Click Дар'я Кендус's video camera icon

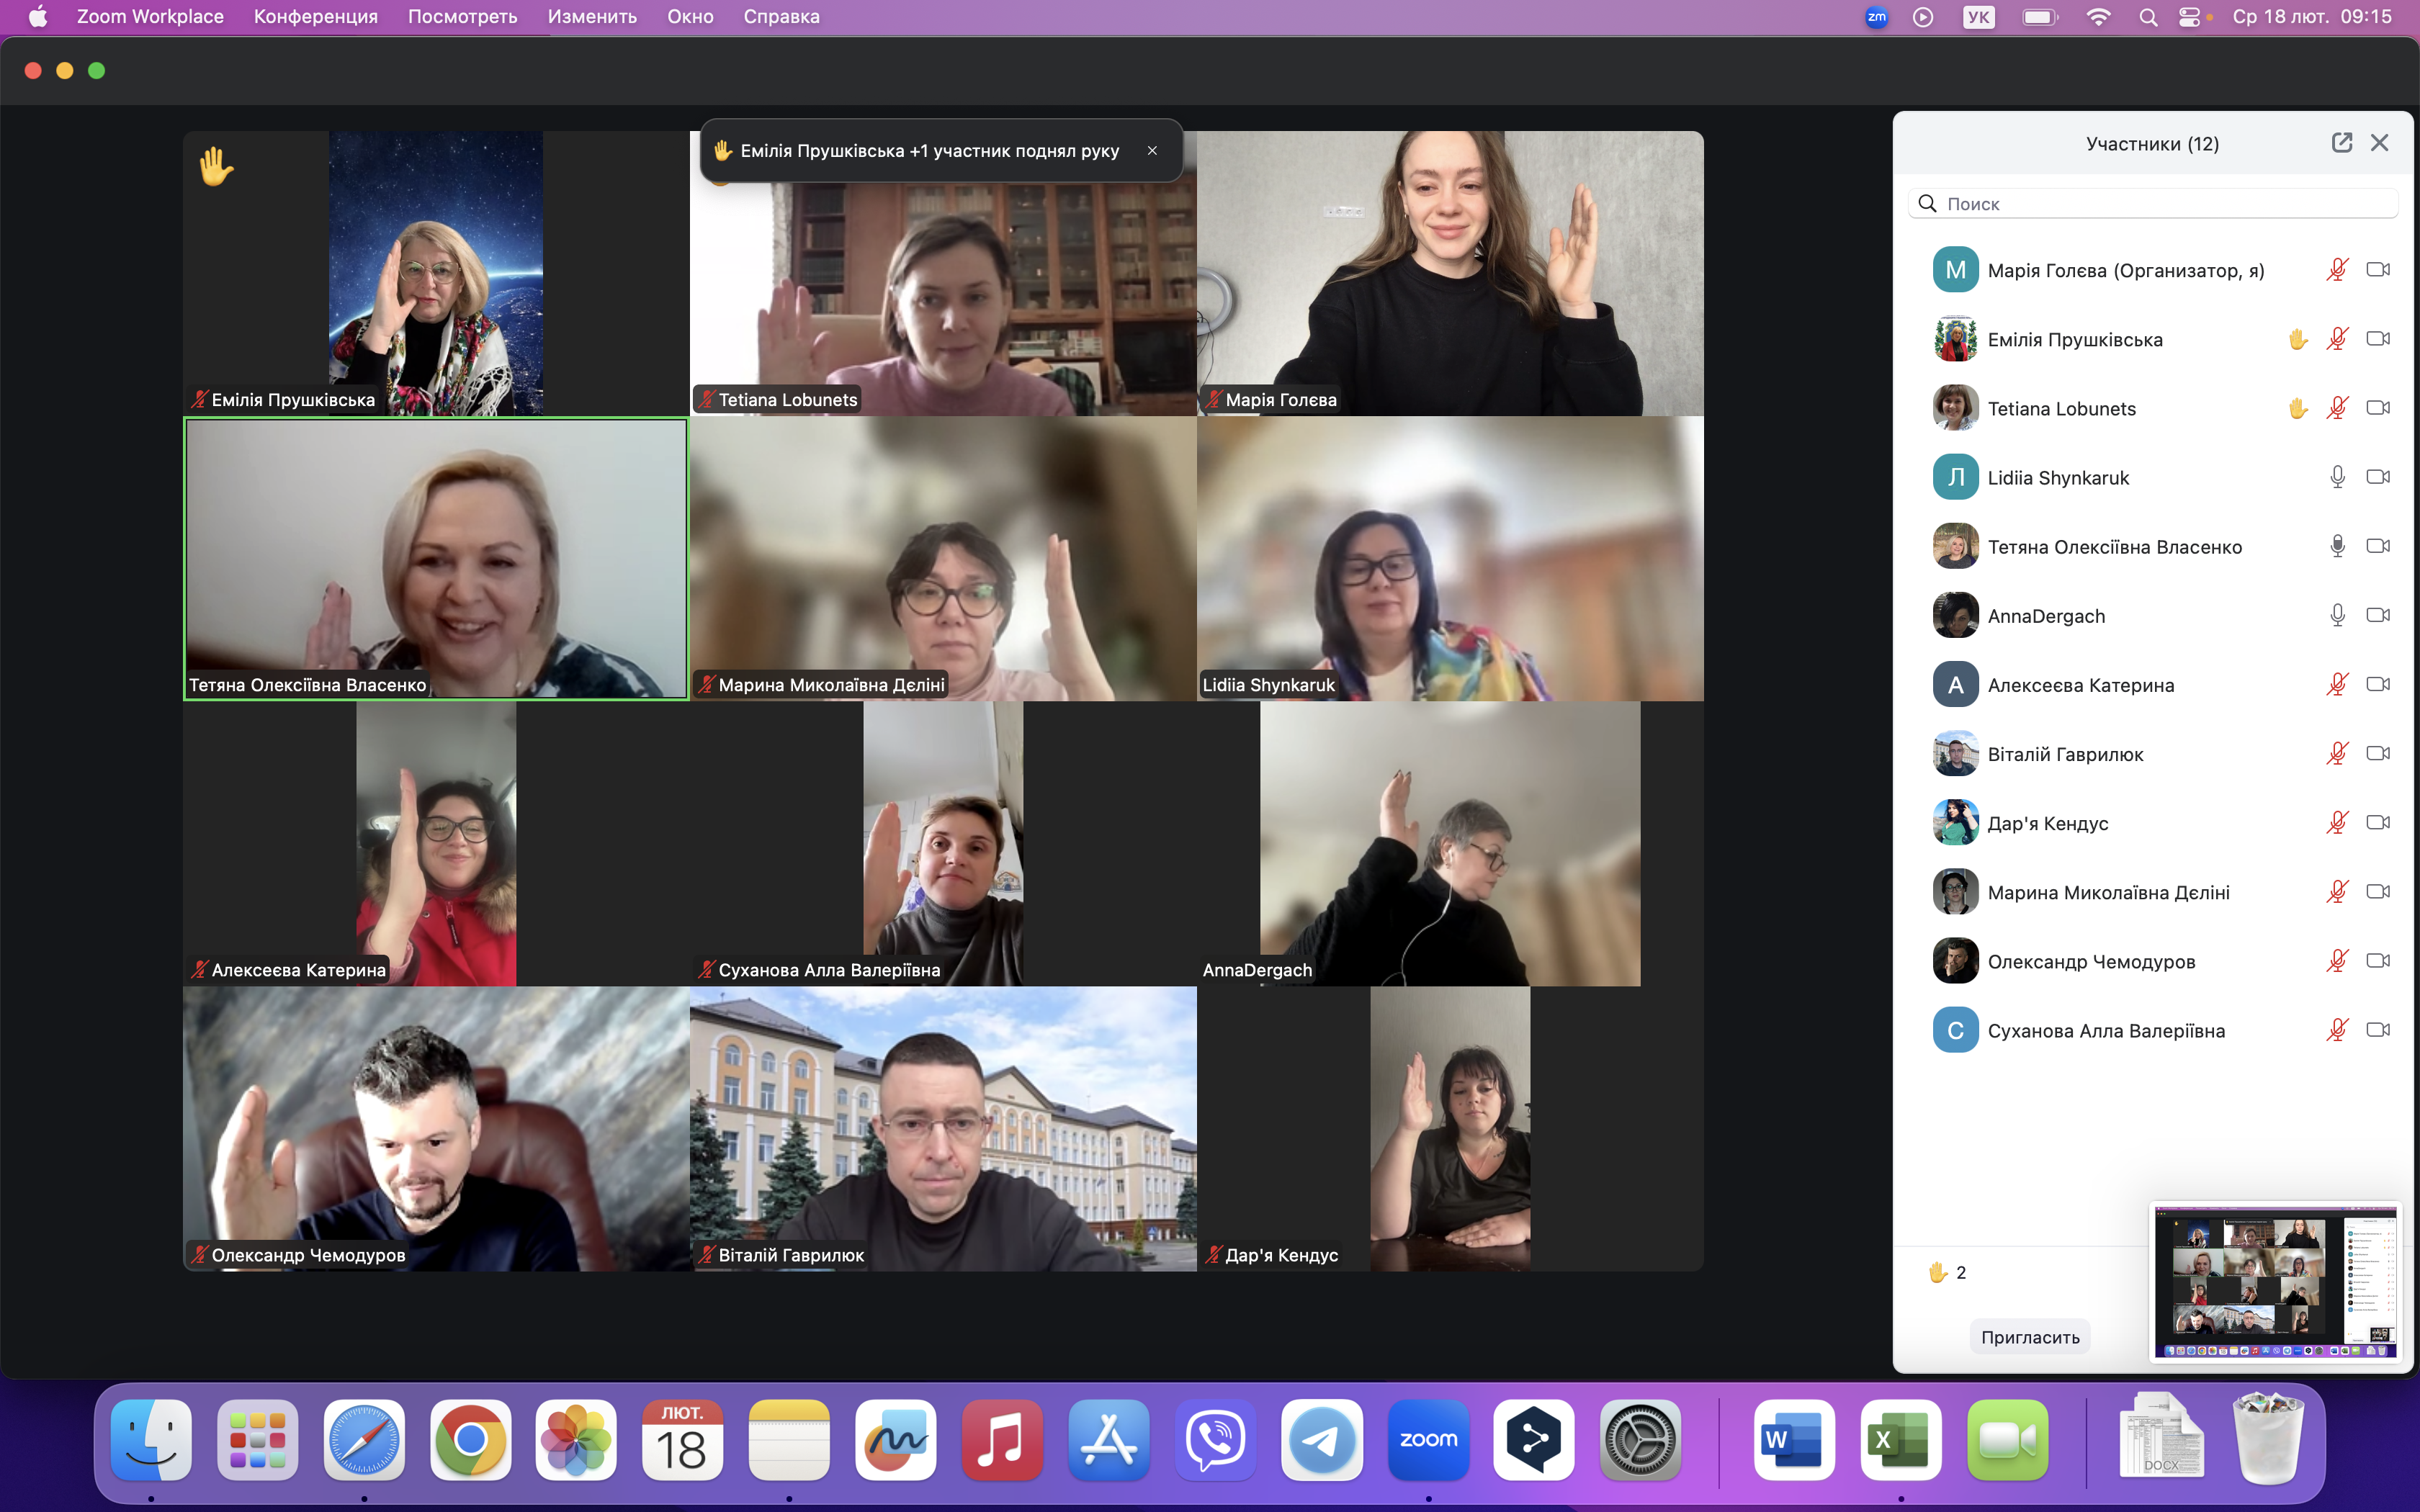(2378, 822)
